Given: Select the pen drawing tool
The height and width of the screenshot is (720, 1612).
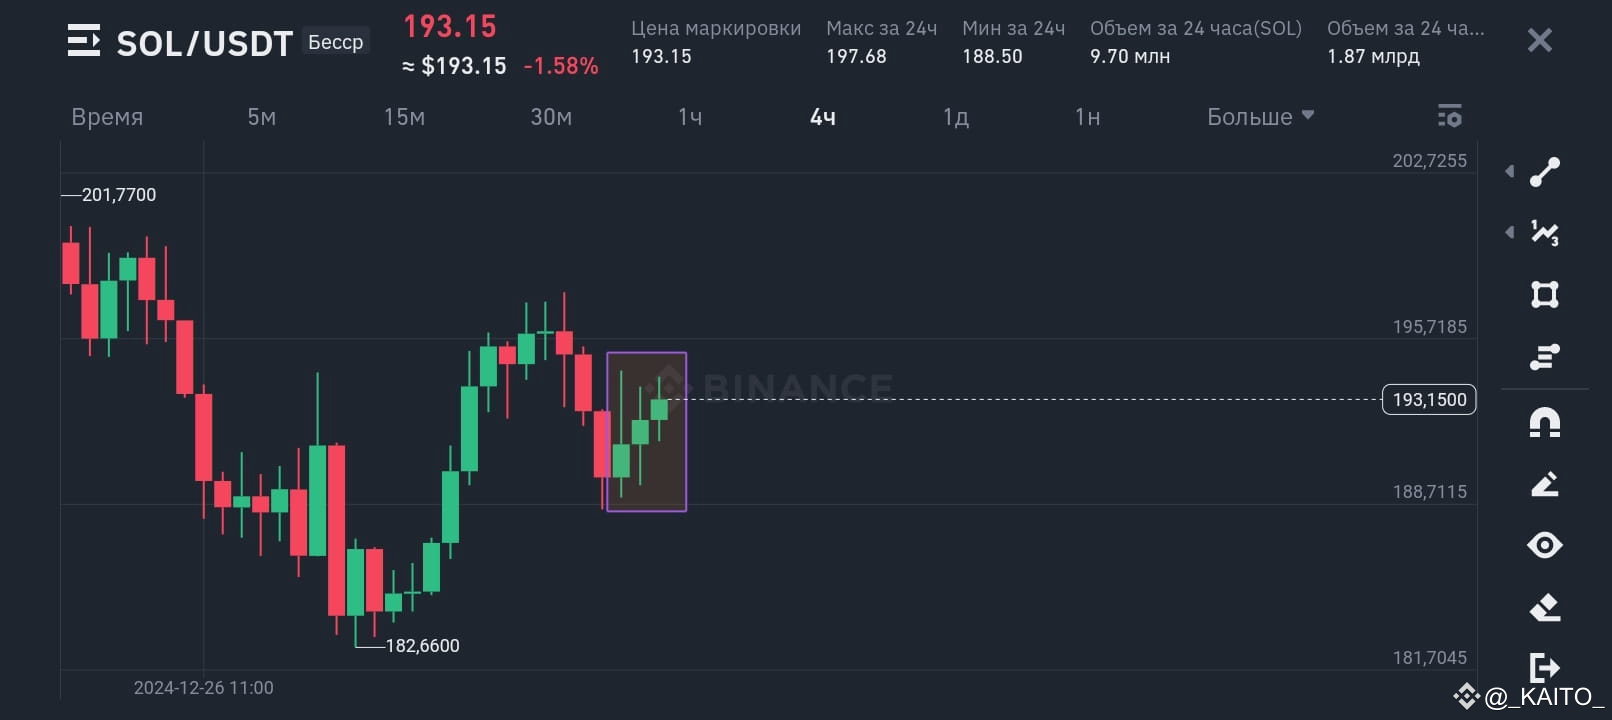Looking at the screenshot, I should pyautogui.click(x=1545, y=483).
